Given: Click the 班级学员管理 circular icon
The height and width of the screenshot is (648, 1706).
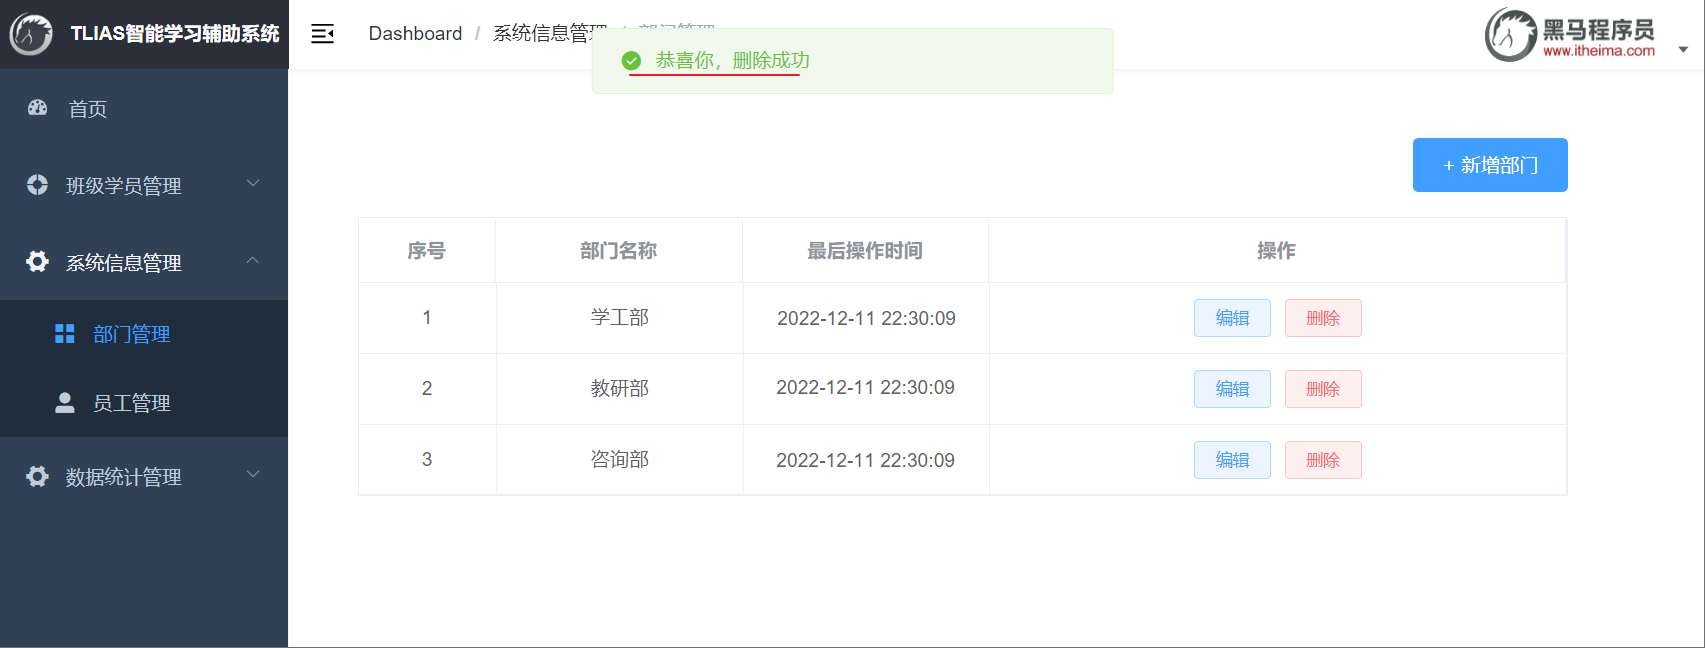Looking at the screenshot, I should [38, 185].
